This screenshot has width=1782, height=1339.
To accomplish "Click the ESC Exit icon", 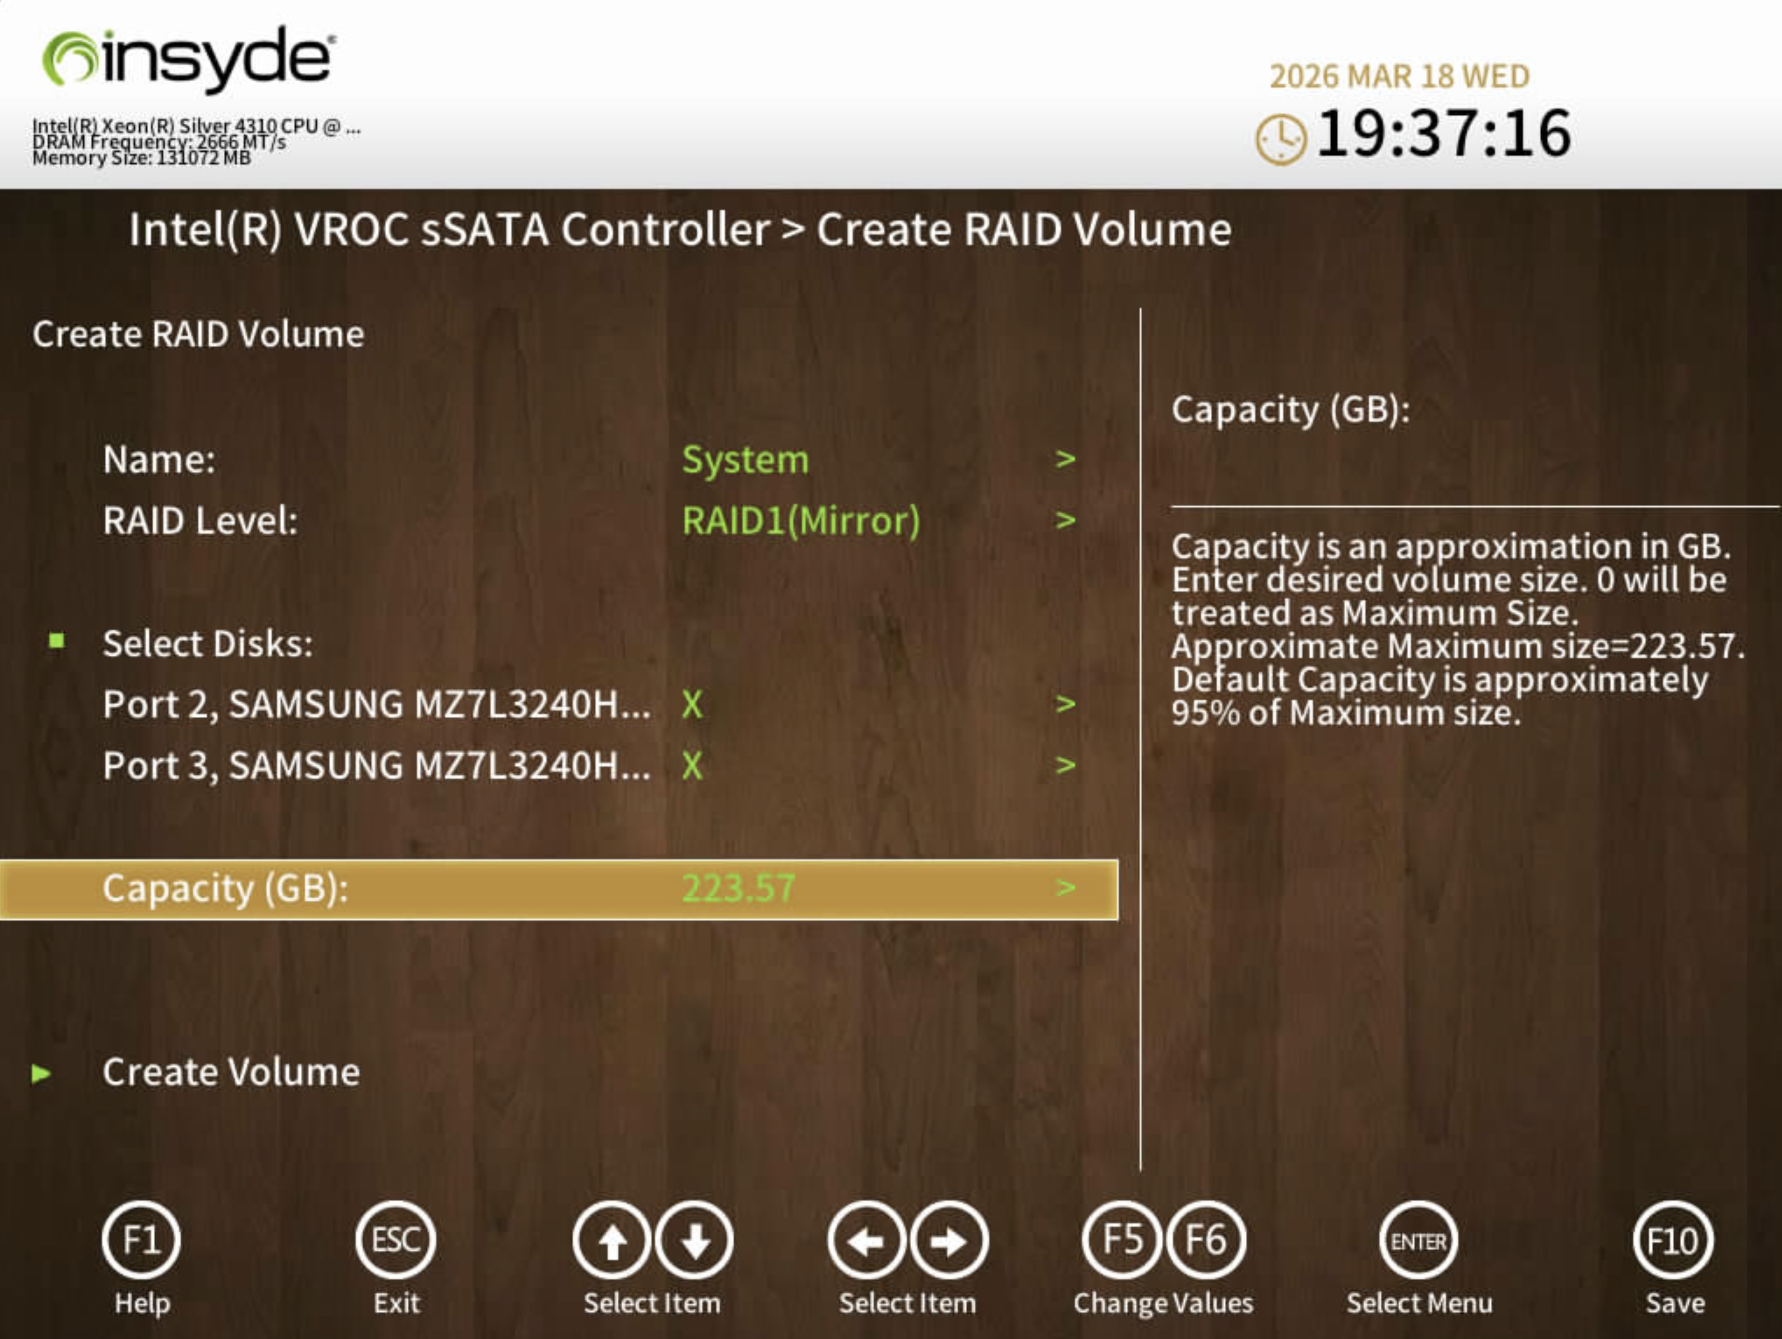I will tap(396, 1240).
